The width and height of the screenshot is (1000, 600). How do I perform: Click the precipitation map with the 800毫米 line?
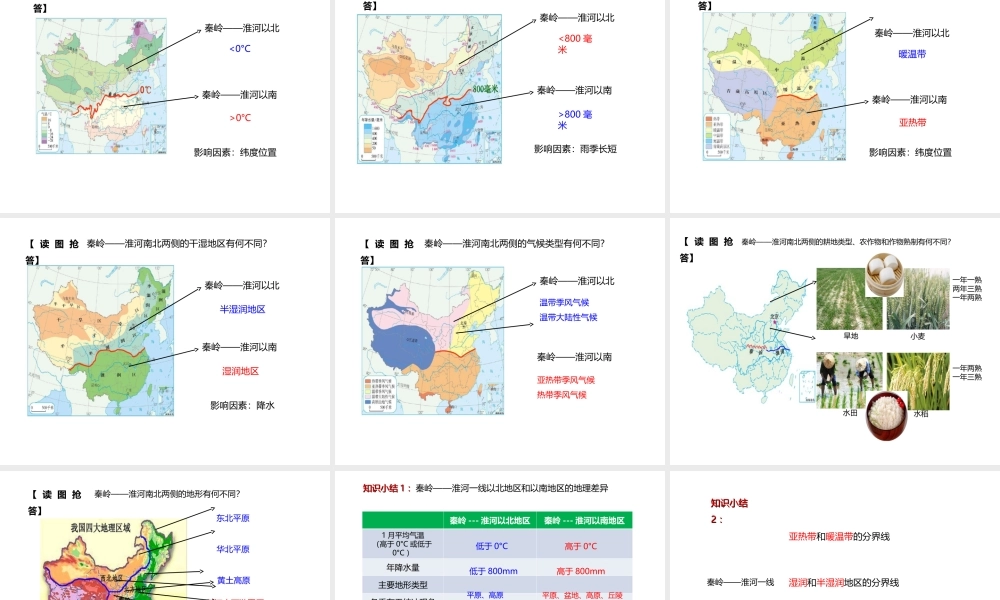(x=429, y=89)
